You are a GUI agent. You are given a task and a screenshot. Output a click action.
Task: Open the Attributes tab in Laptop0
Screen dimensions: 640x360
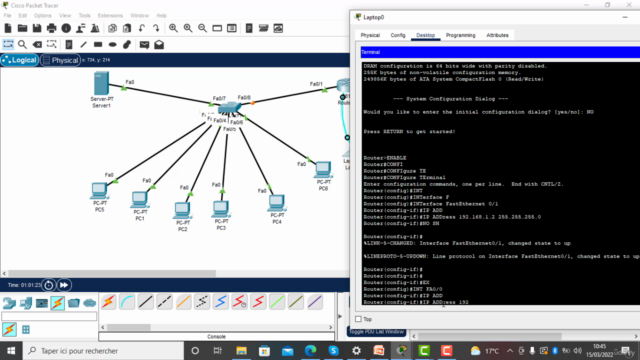click(497, 35)
